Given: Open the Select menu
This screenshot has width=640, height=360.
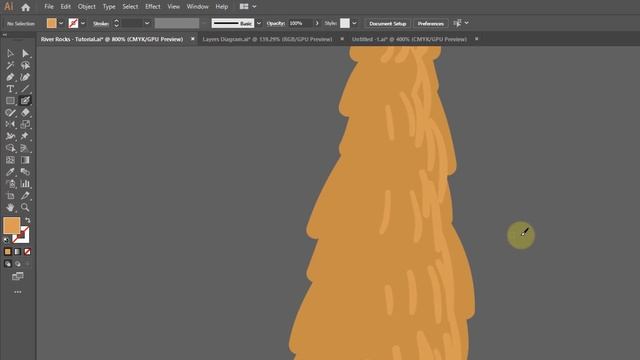Looking at the screenshot, I should point(130,7).
